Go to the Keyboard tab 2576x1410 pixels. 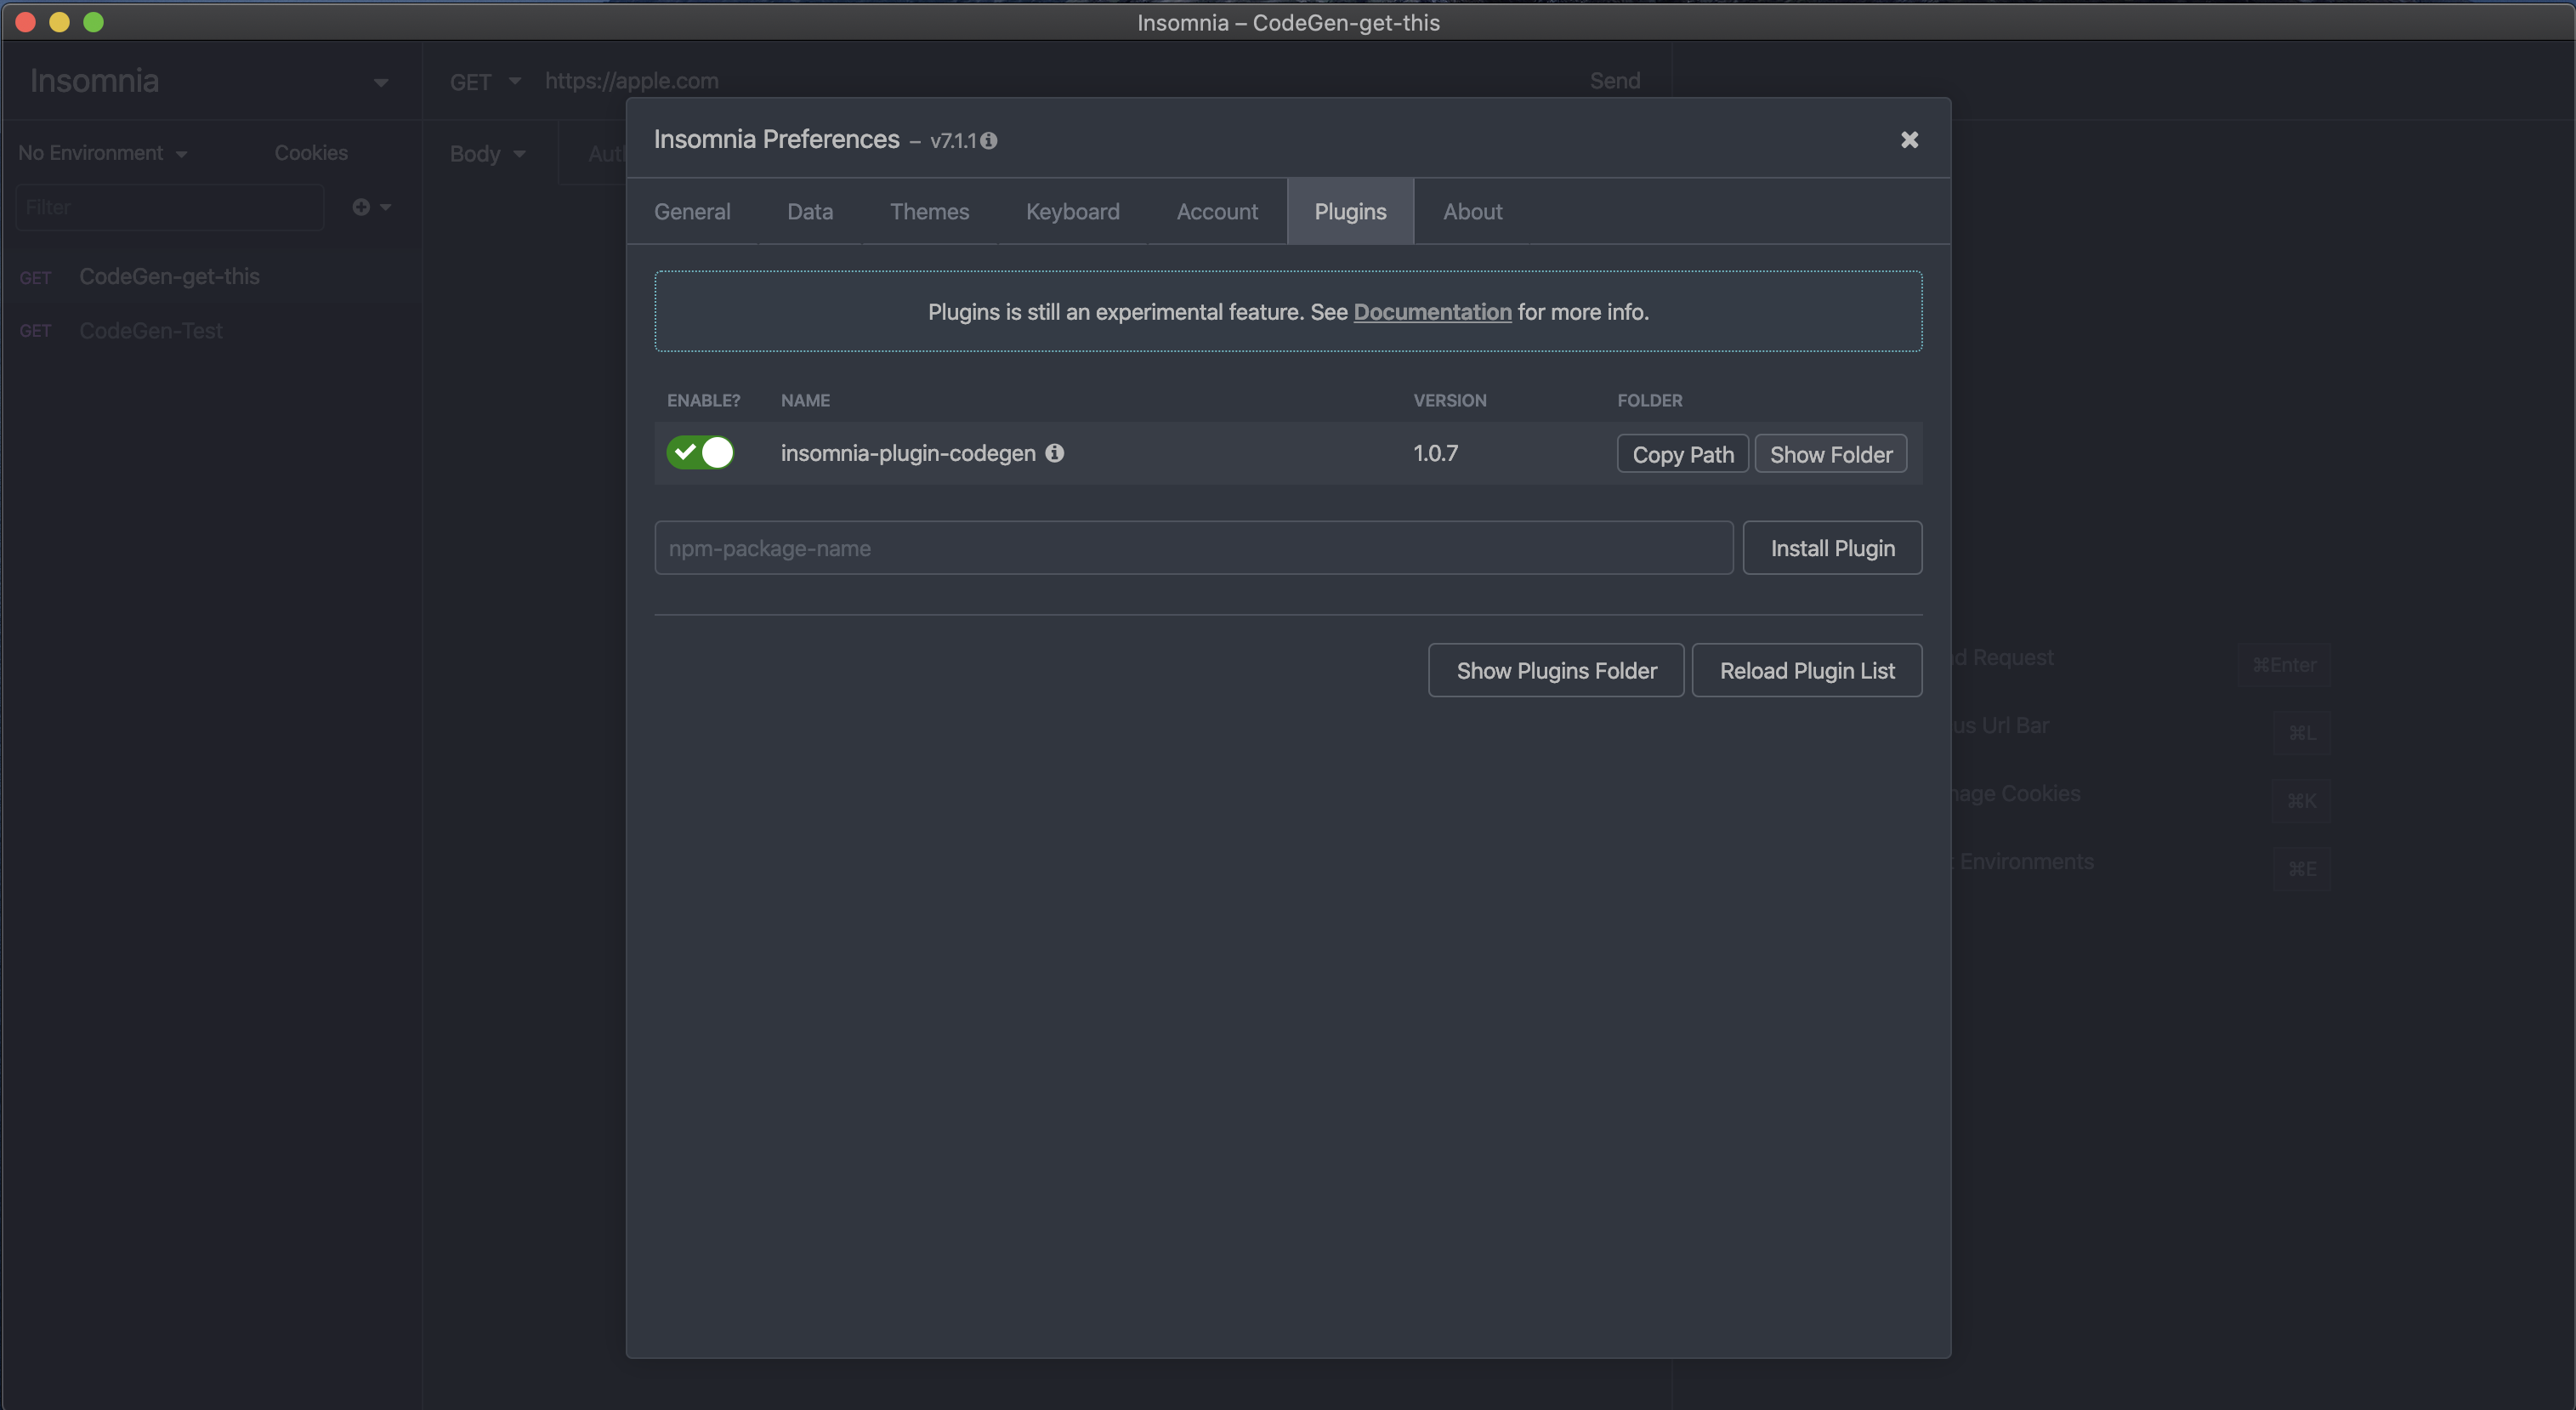(x=1072, y=212)
